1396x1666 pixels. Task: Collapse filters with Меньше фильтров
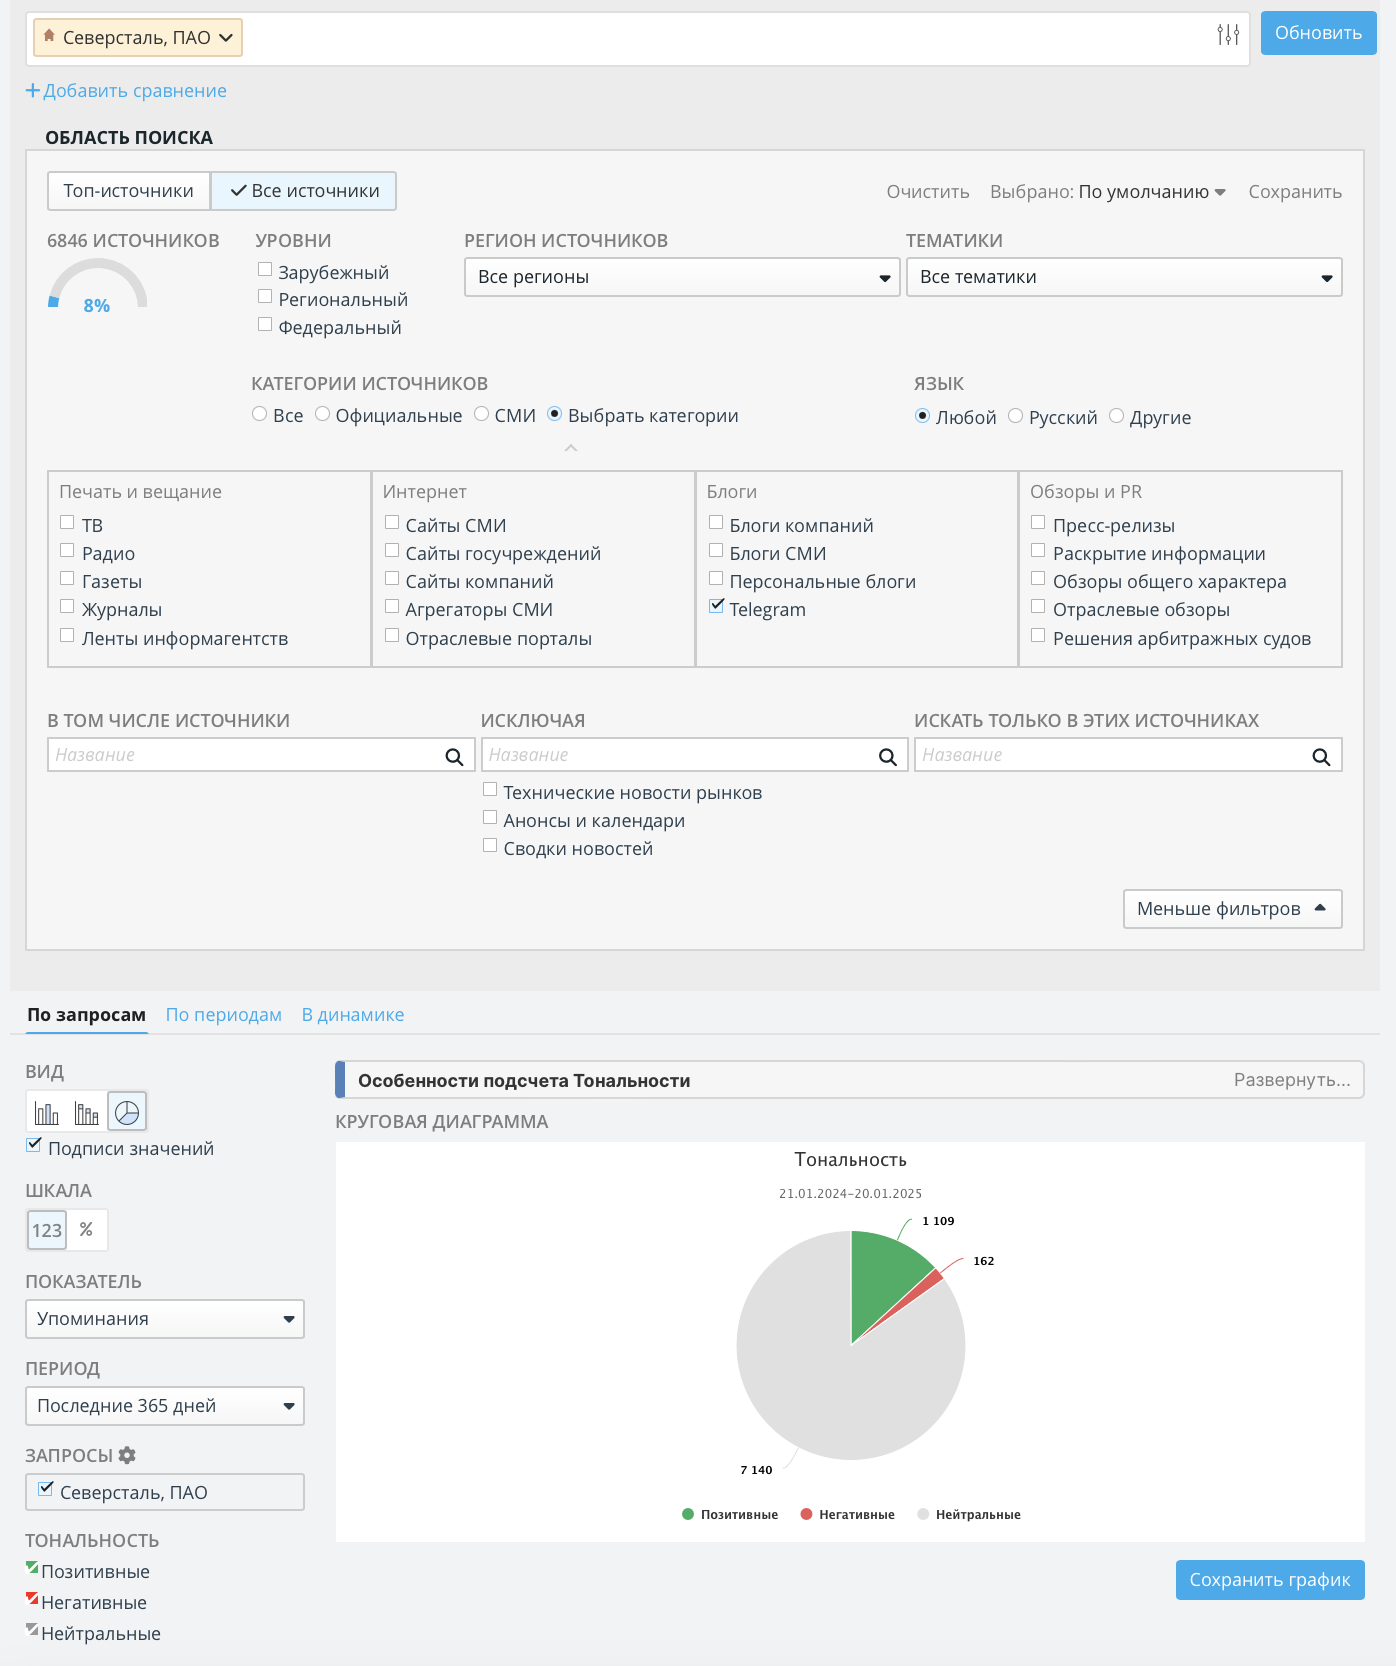click(x=1232, y=909)
